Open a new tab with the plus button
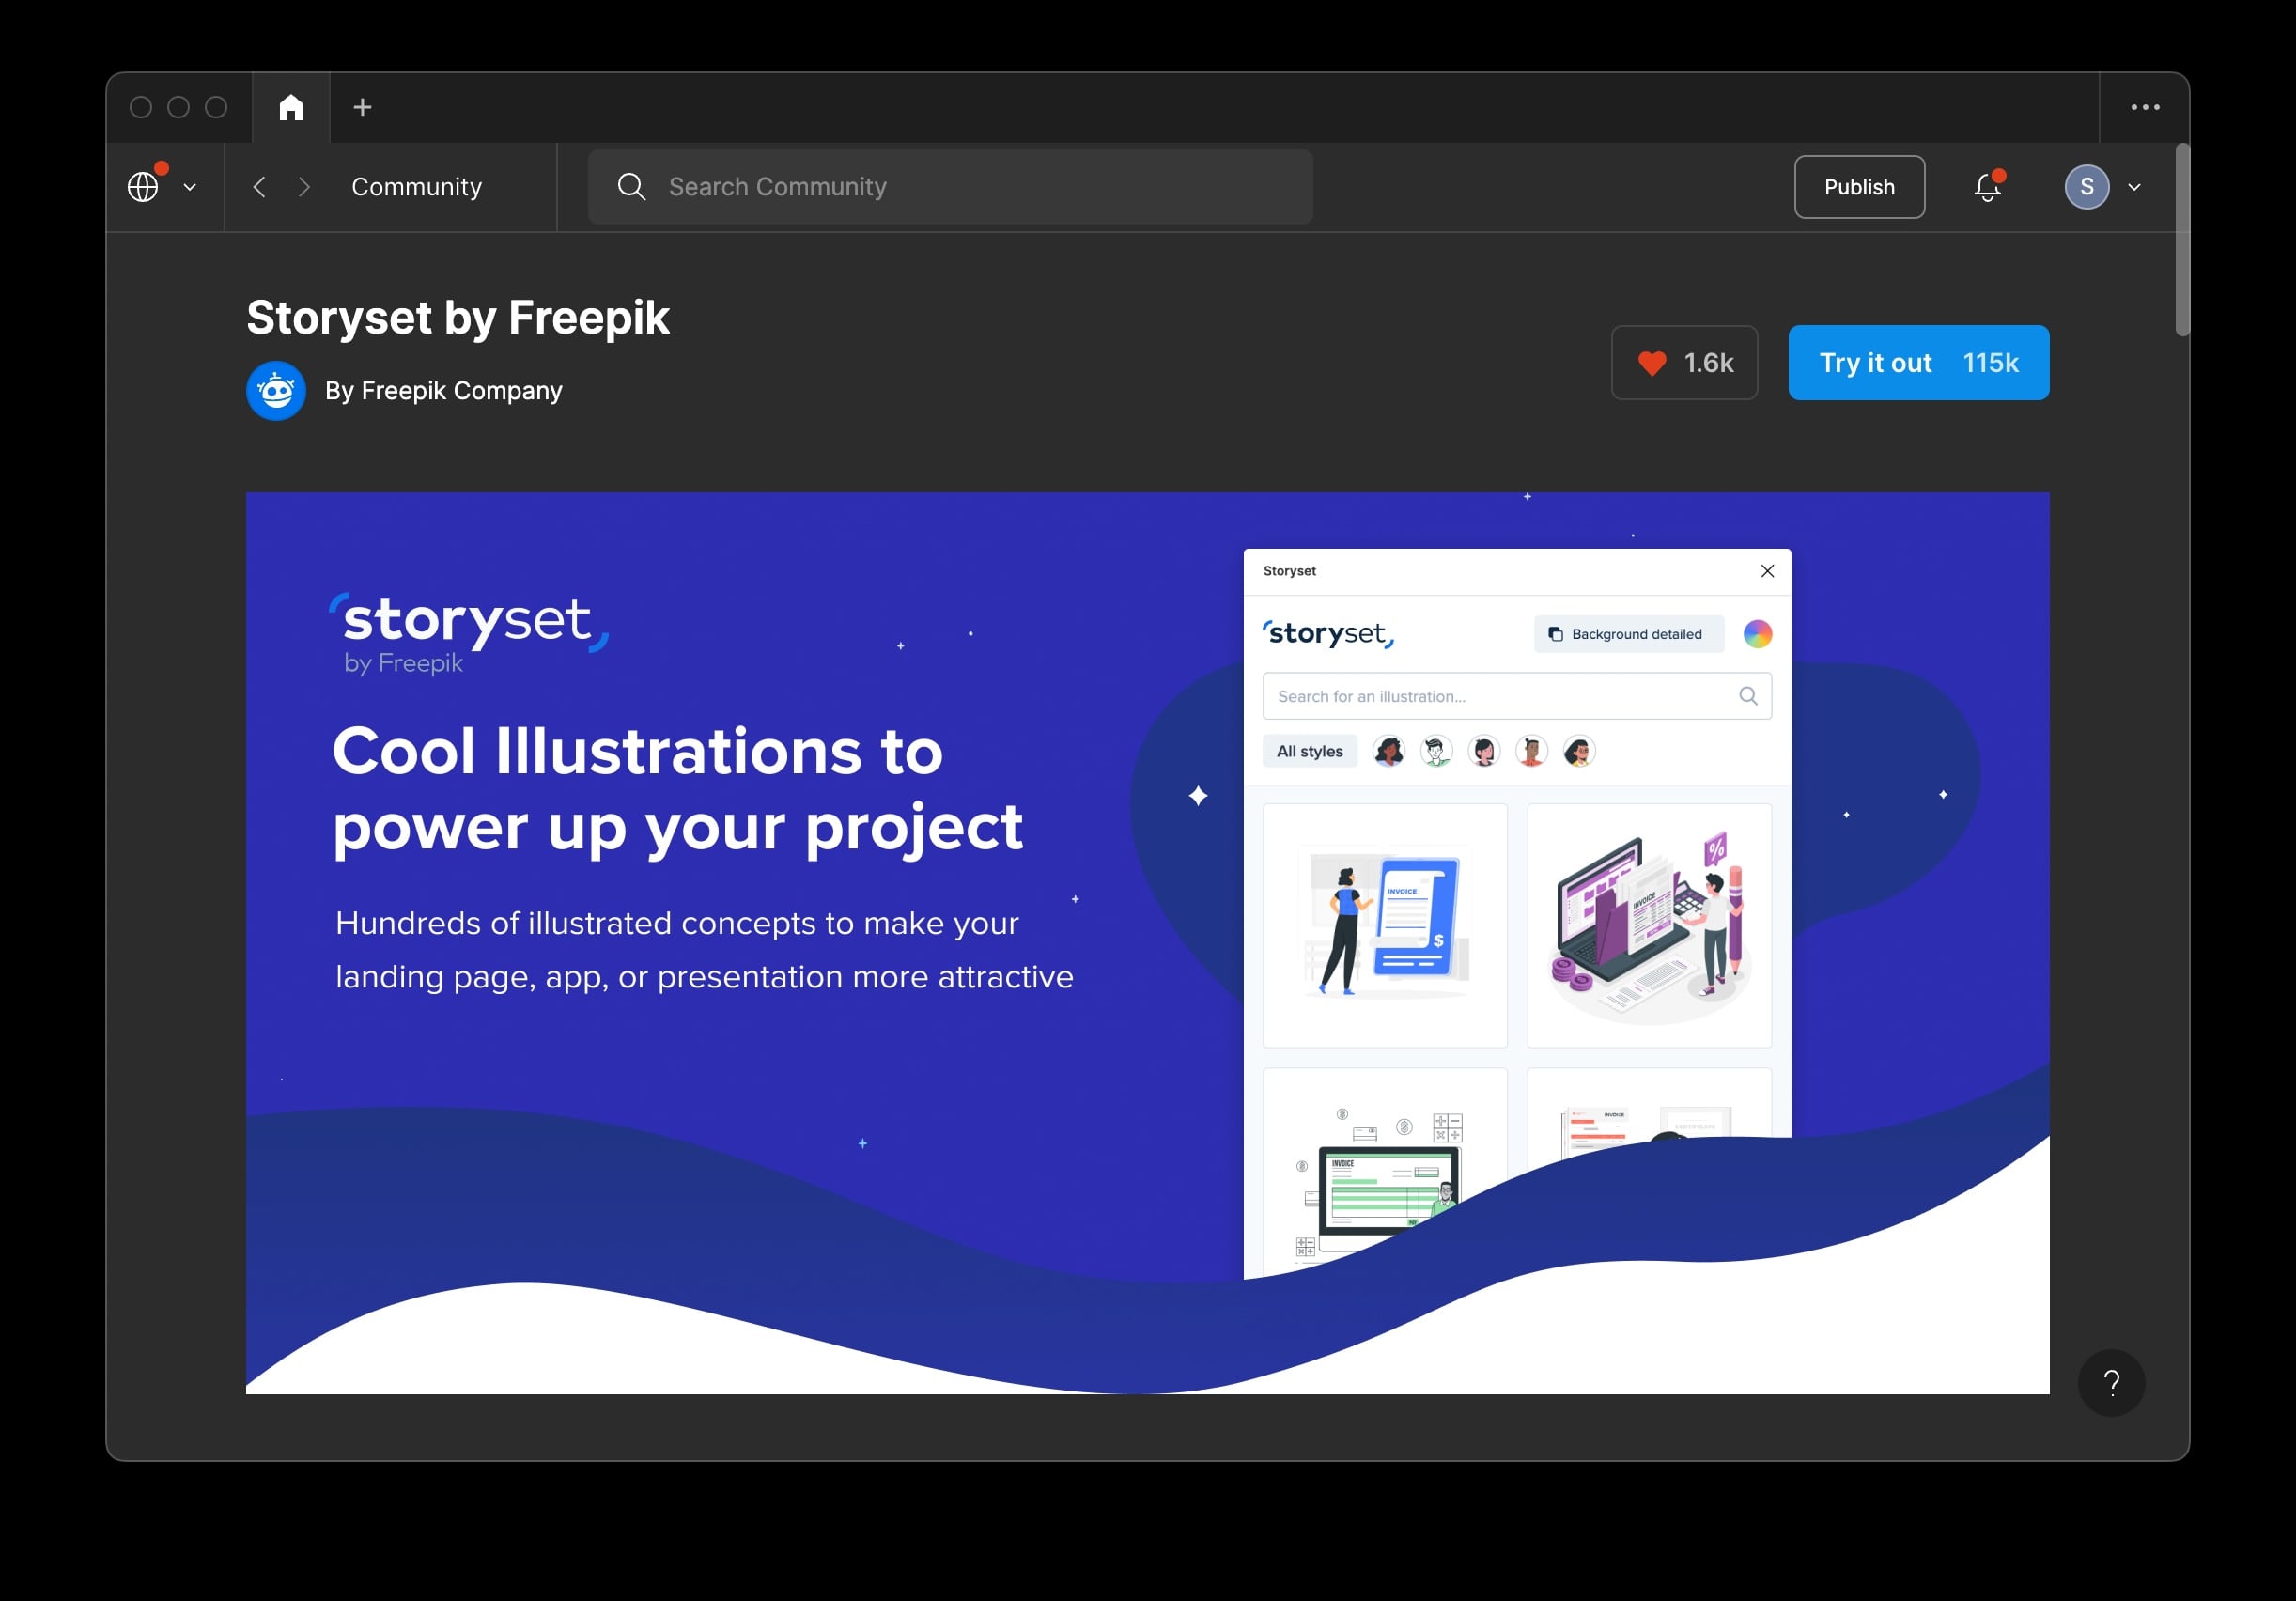Screen dimensions: 2296x1601 (362, 107)
